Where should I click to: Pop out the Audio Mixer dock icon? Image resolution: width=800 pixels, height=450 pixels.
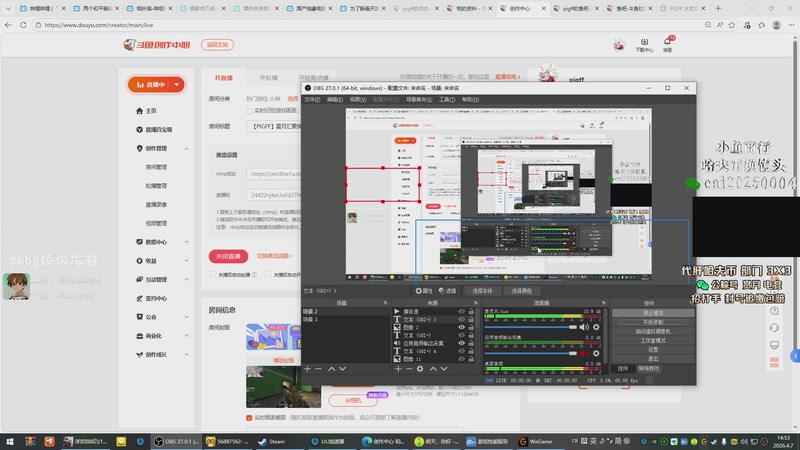(604, 303)
